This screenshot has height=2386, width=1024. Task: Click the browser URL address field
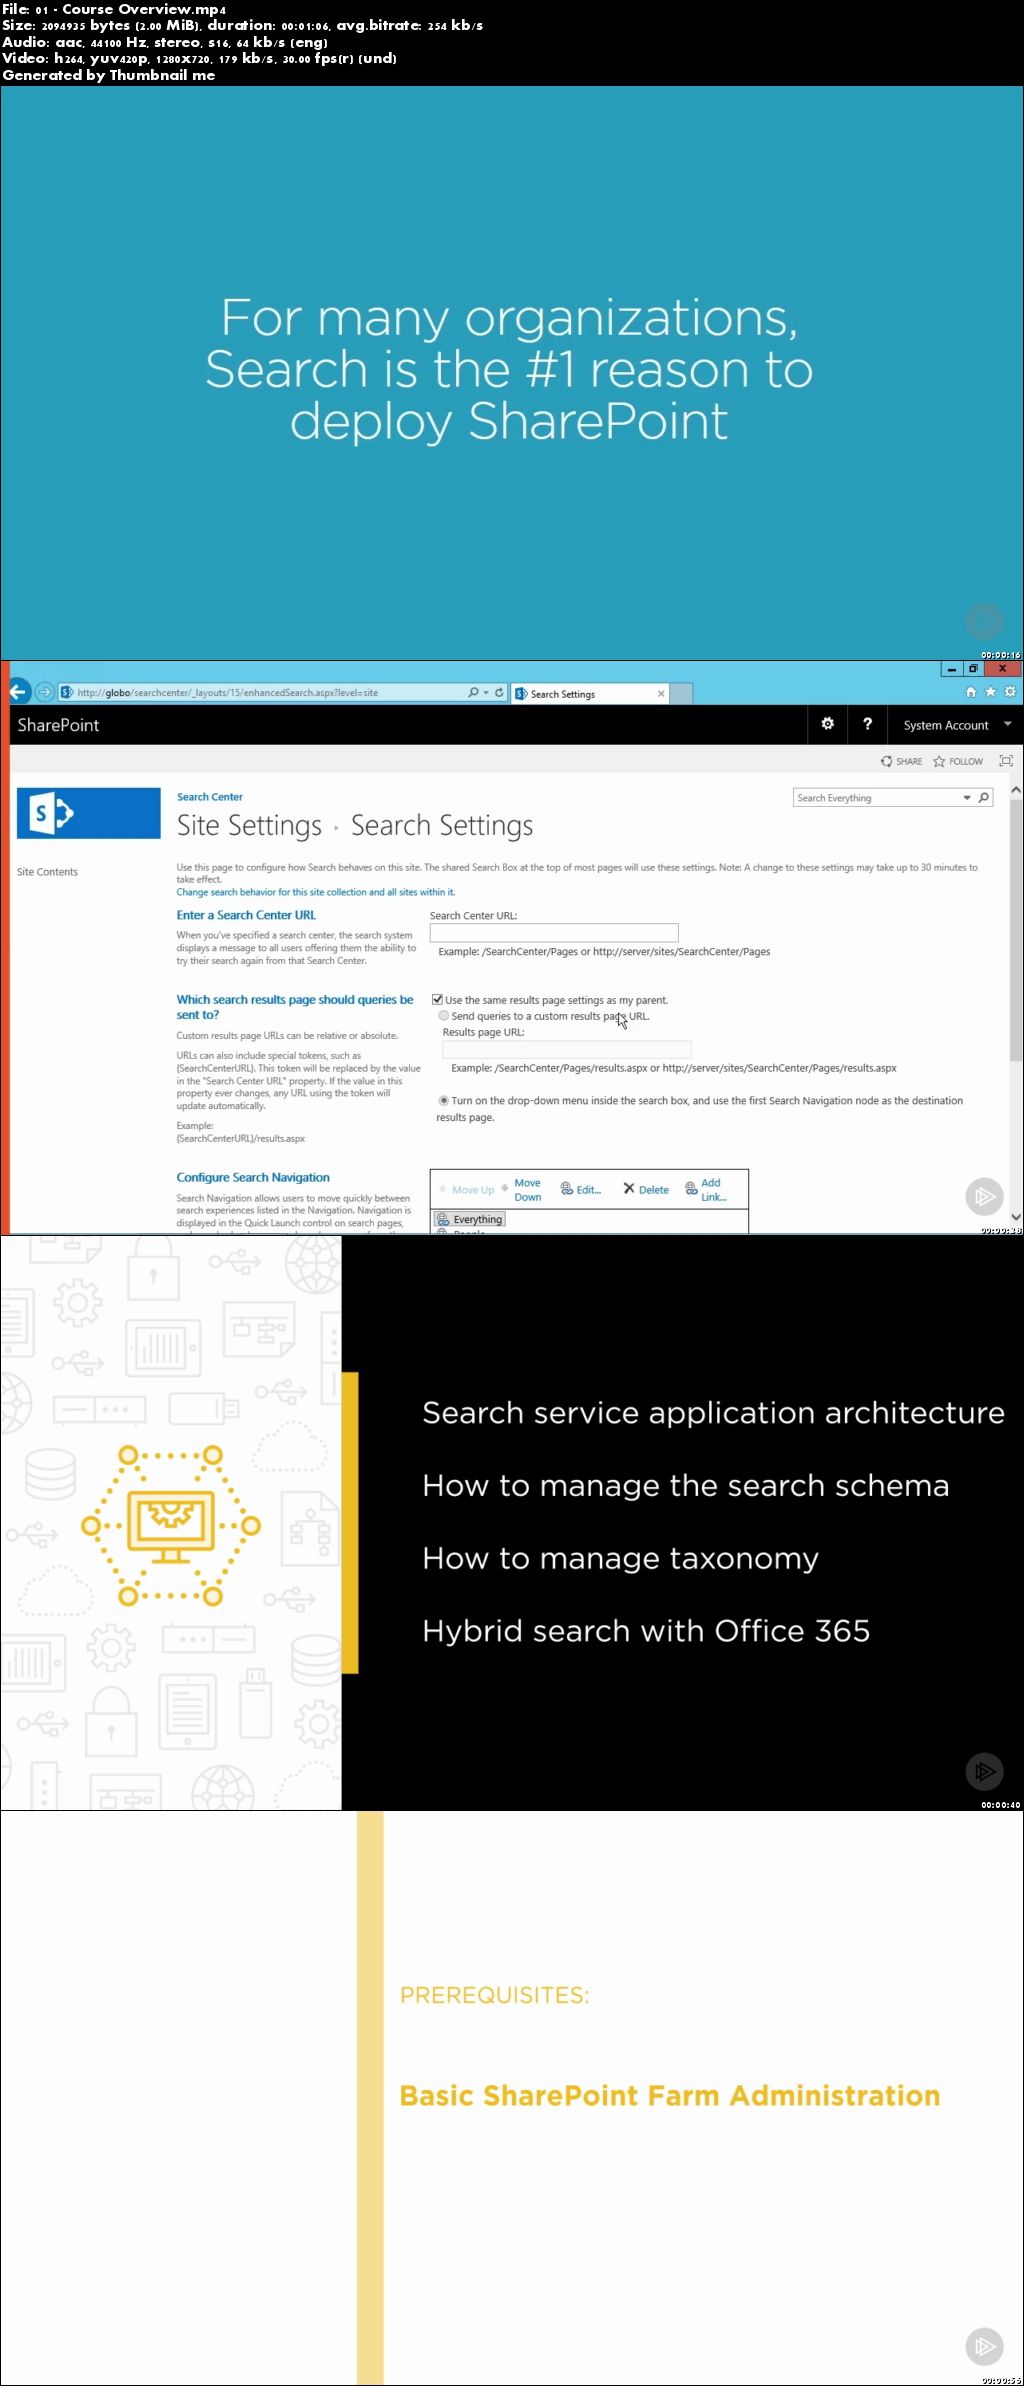click(269, 692)
